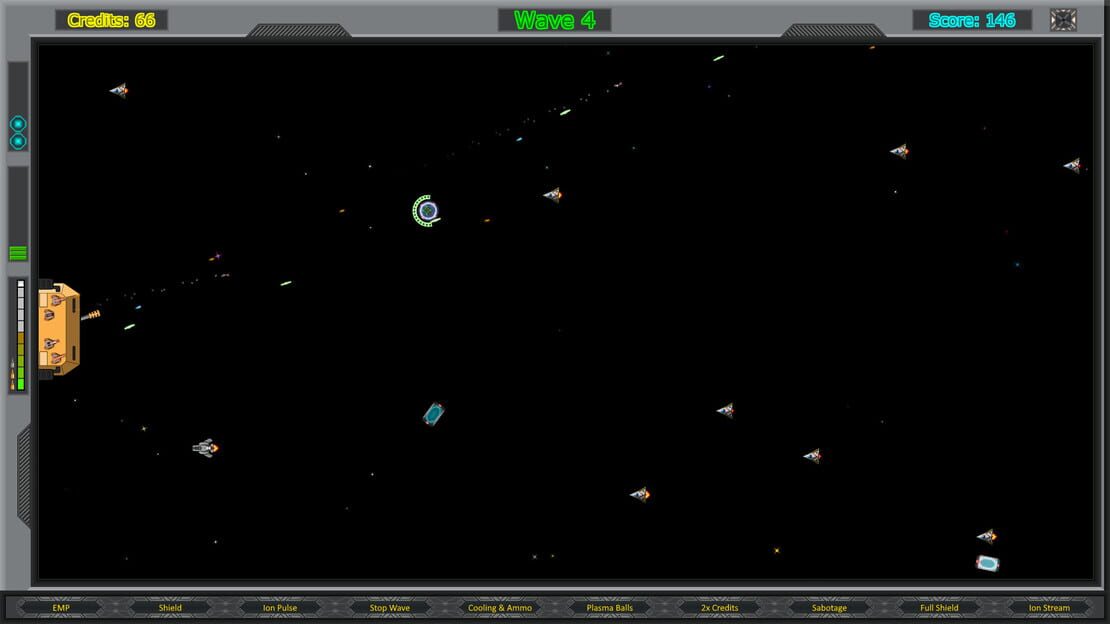Collect the teal crate near the Full Shield button
The height and width of the screenshot is (624, 1110).
point(988,563)
